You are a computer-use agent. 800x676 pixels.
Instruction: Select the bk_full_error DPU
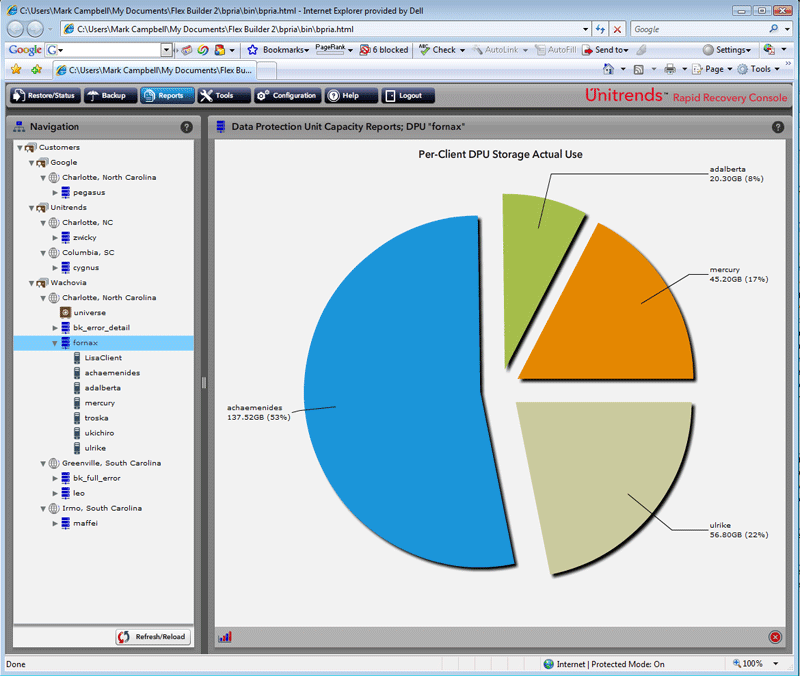click(x=96, y=478)
